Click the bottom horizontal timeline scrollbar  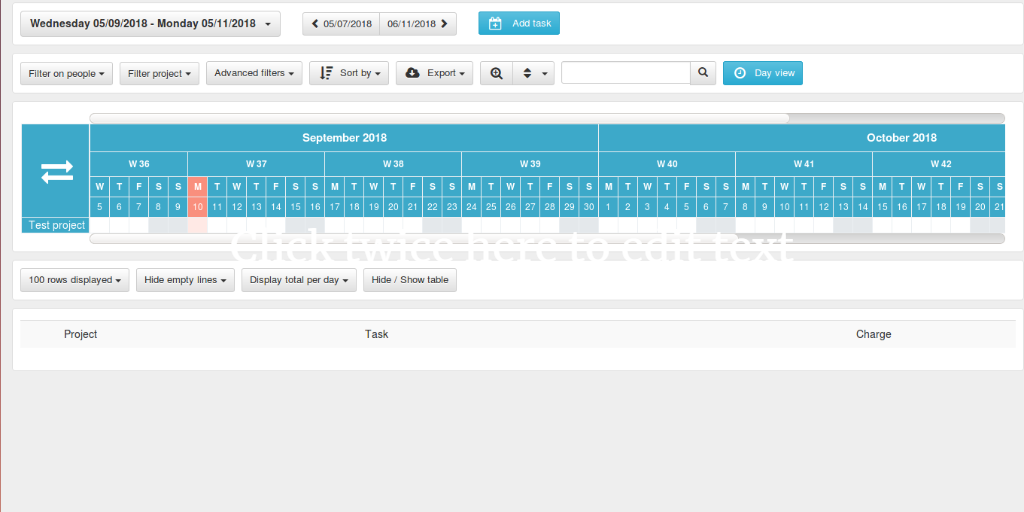pyautogui.click(x=547, y=238)
